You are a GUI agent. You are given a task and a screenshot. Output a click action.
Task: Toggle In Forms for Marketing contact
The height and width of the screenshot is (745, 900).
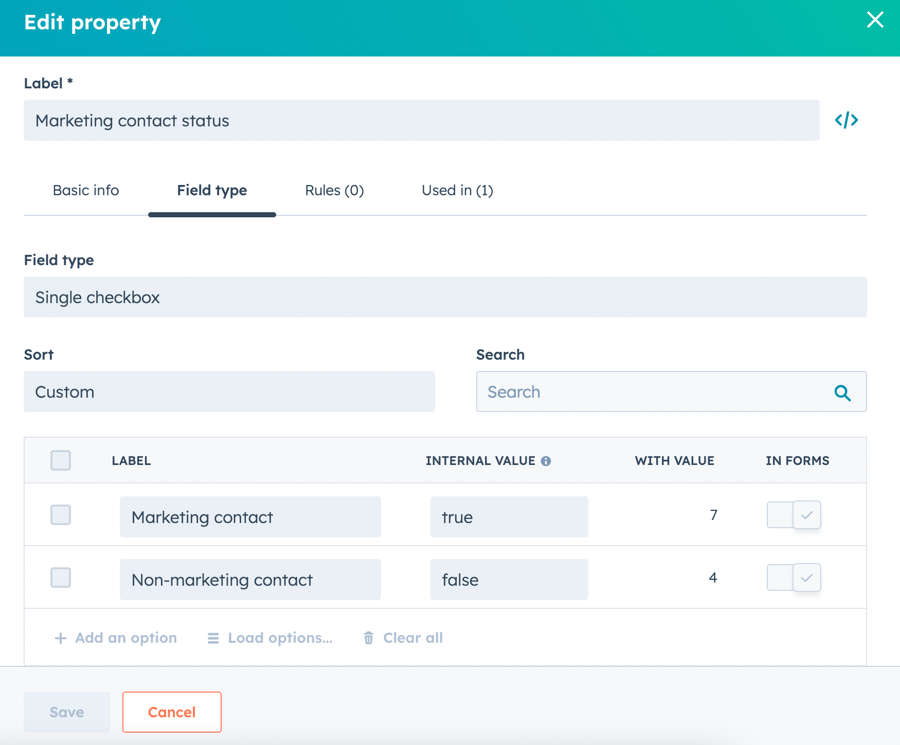tap(793, 515)
